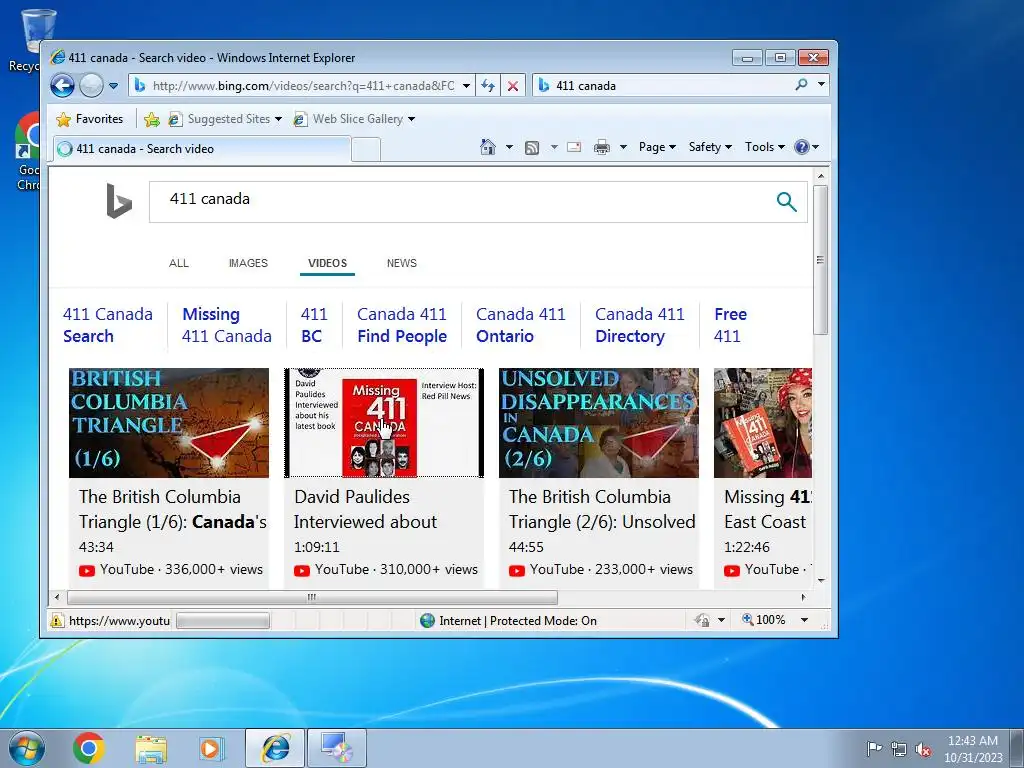The height and width of the screenshot is (768, 1024).
Task: Open the Page menu
Action: (x=657, y=147)
